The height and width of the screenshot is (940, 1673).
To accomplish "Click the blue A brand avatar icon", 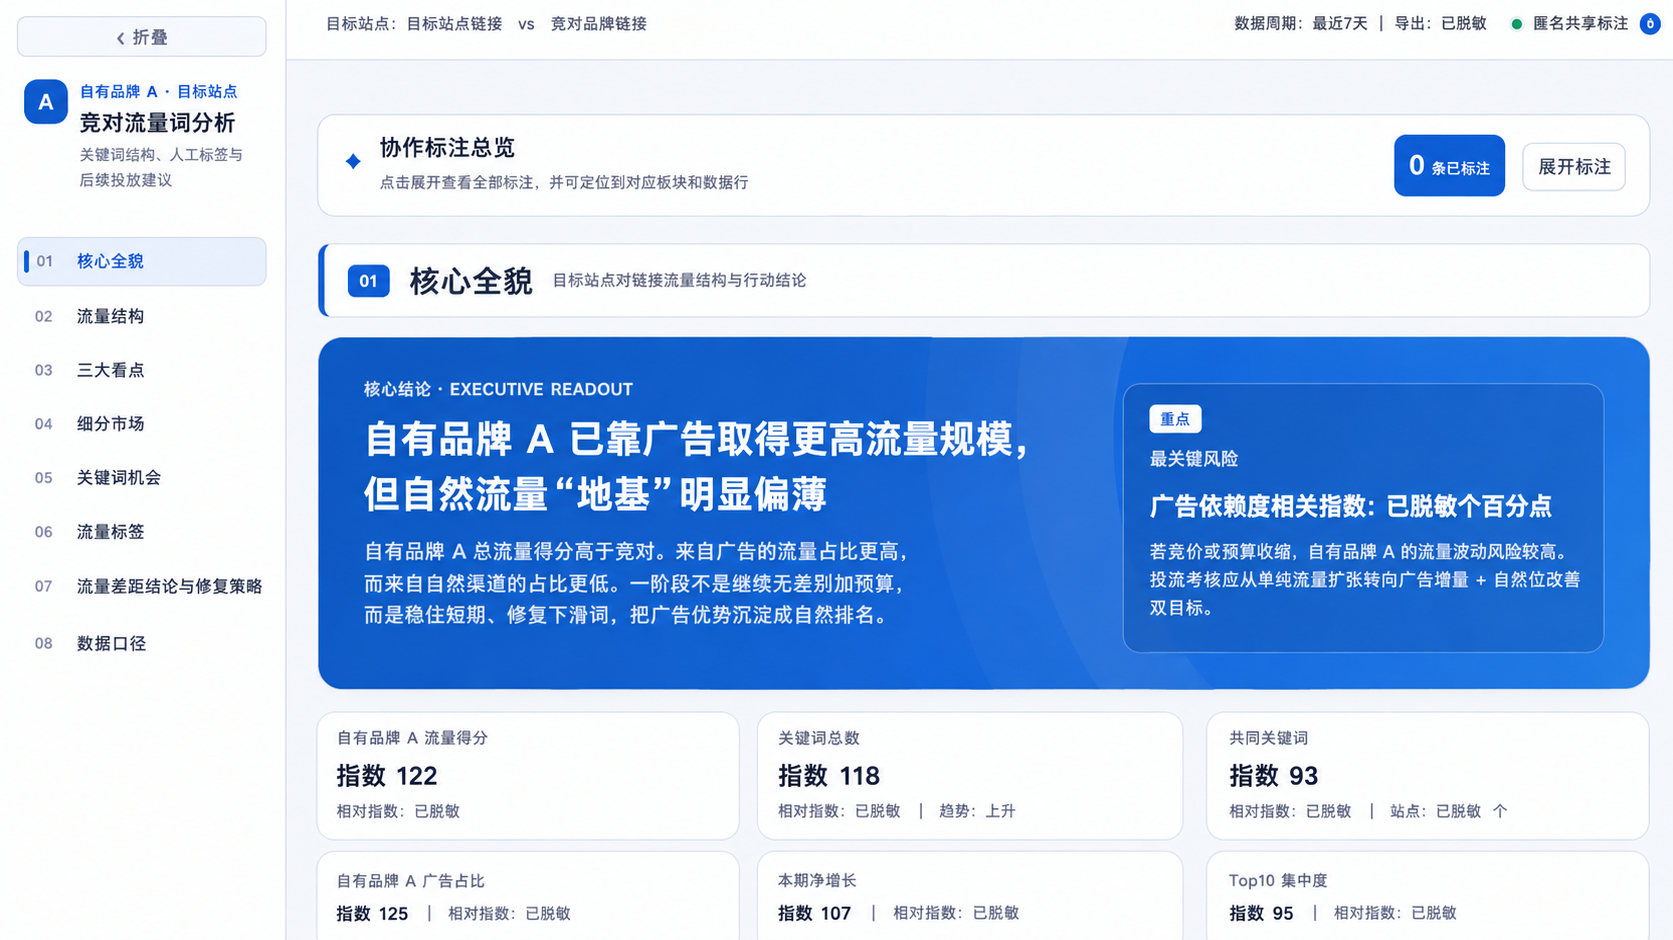I will (x=46, y=102).
